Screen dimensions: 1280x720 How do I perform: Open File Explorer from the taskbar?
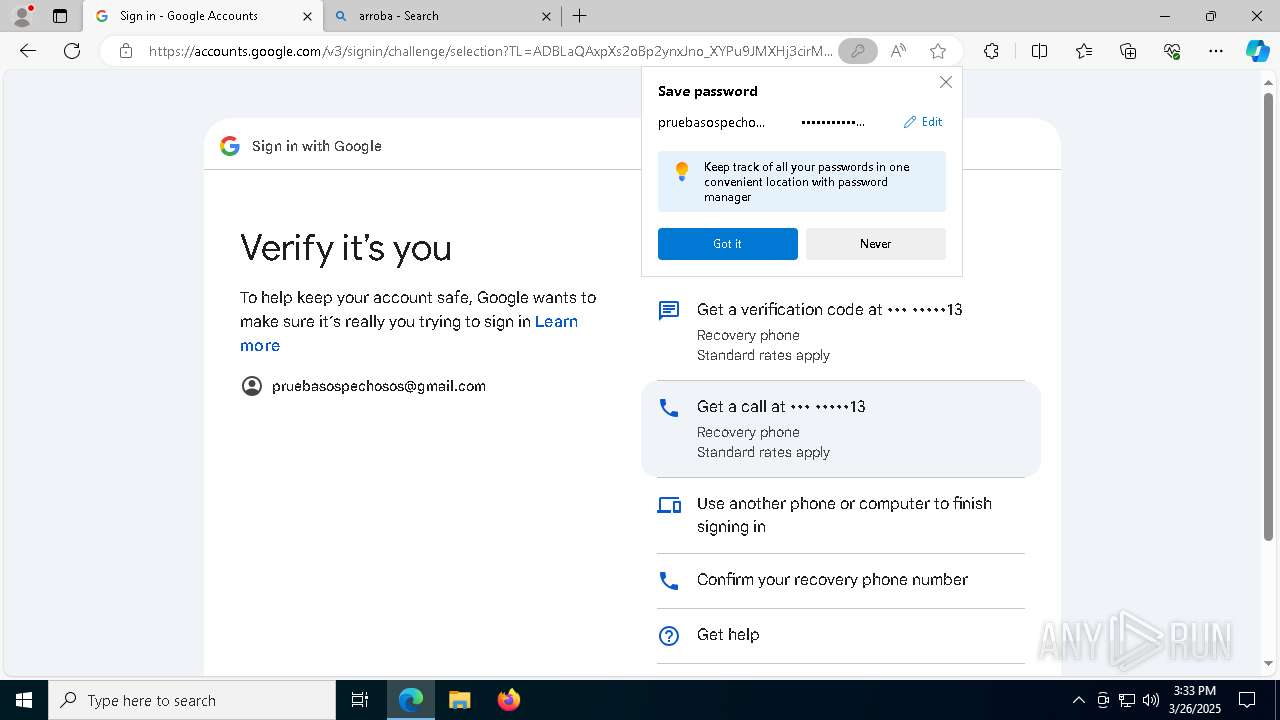tap(459, 700)
